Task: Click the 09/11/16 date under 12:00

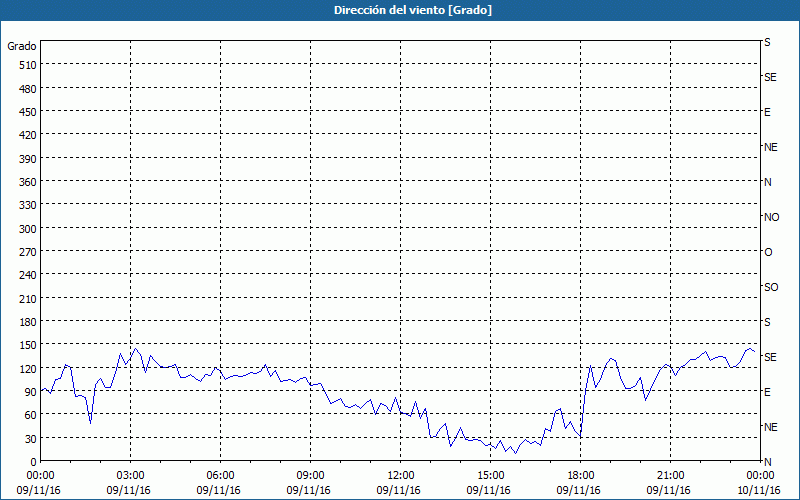Action: click(398, 490)
